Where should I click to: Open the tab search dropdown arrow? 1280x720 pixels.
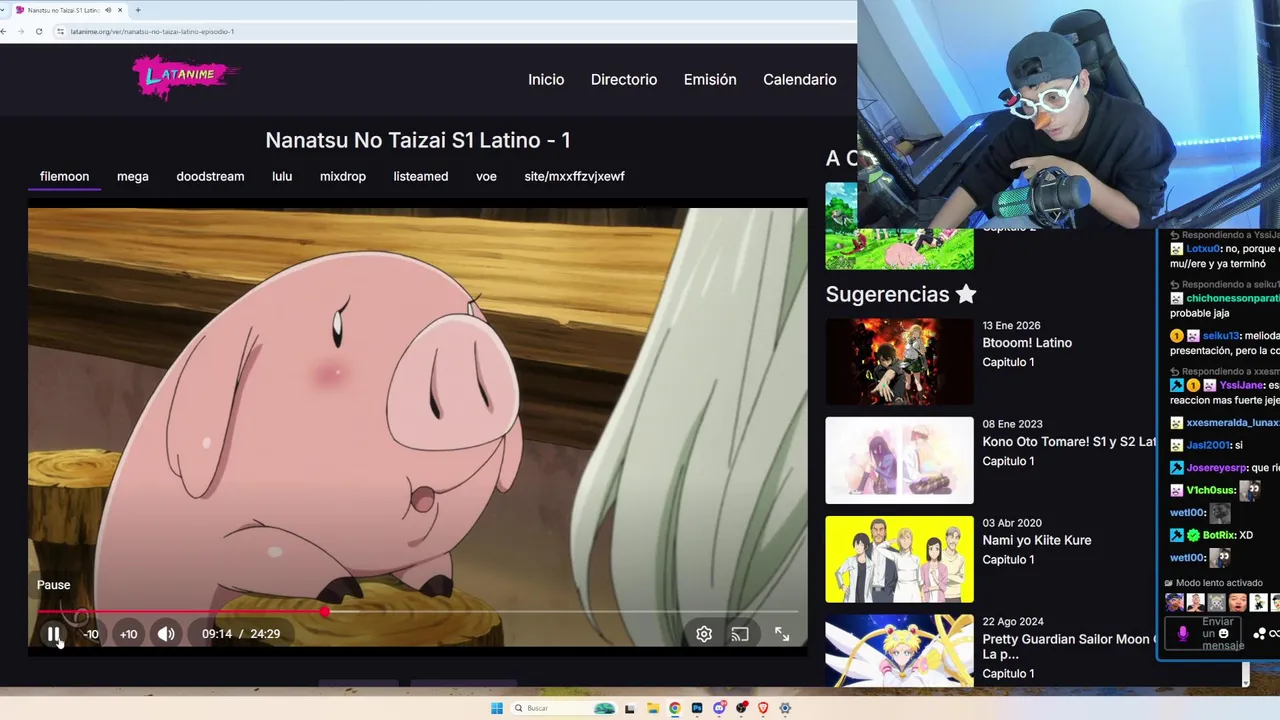click(x=2, y=10)
